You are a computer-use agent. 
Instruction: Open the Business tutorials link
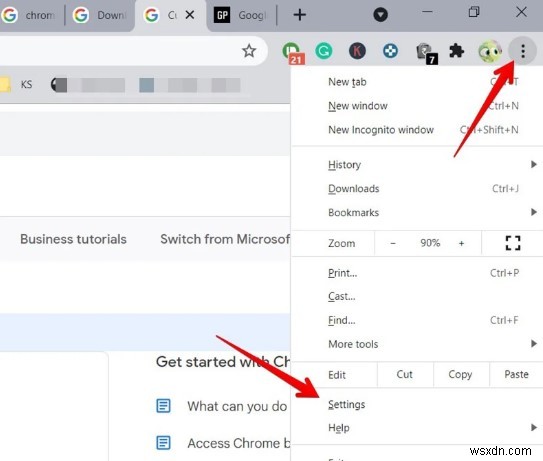click(x=73, y=239)
